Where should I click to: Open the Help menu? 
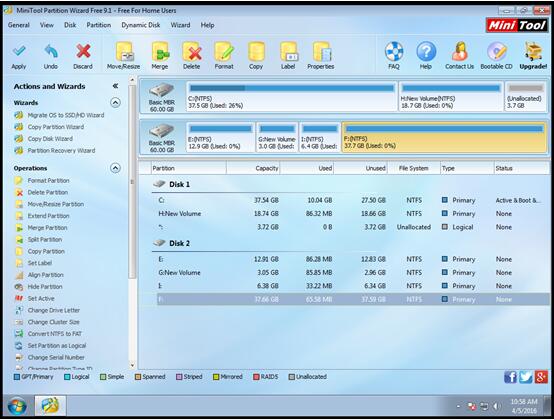(x=207, y=25)
